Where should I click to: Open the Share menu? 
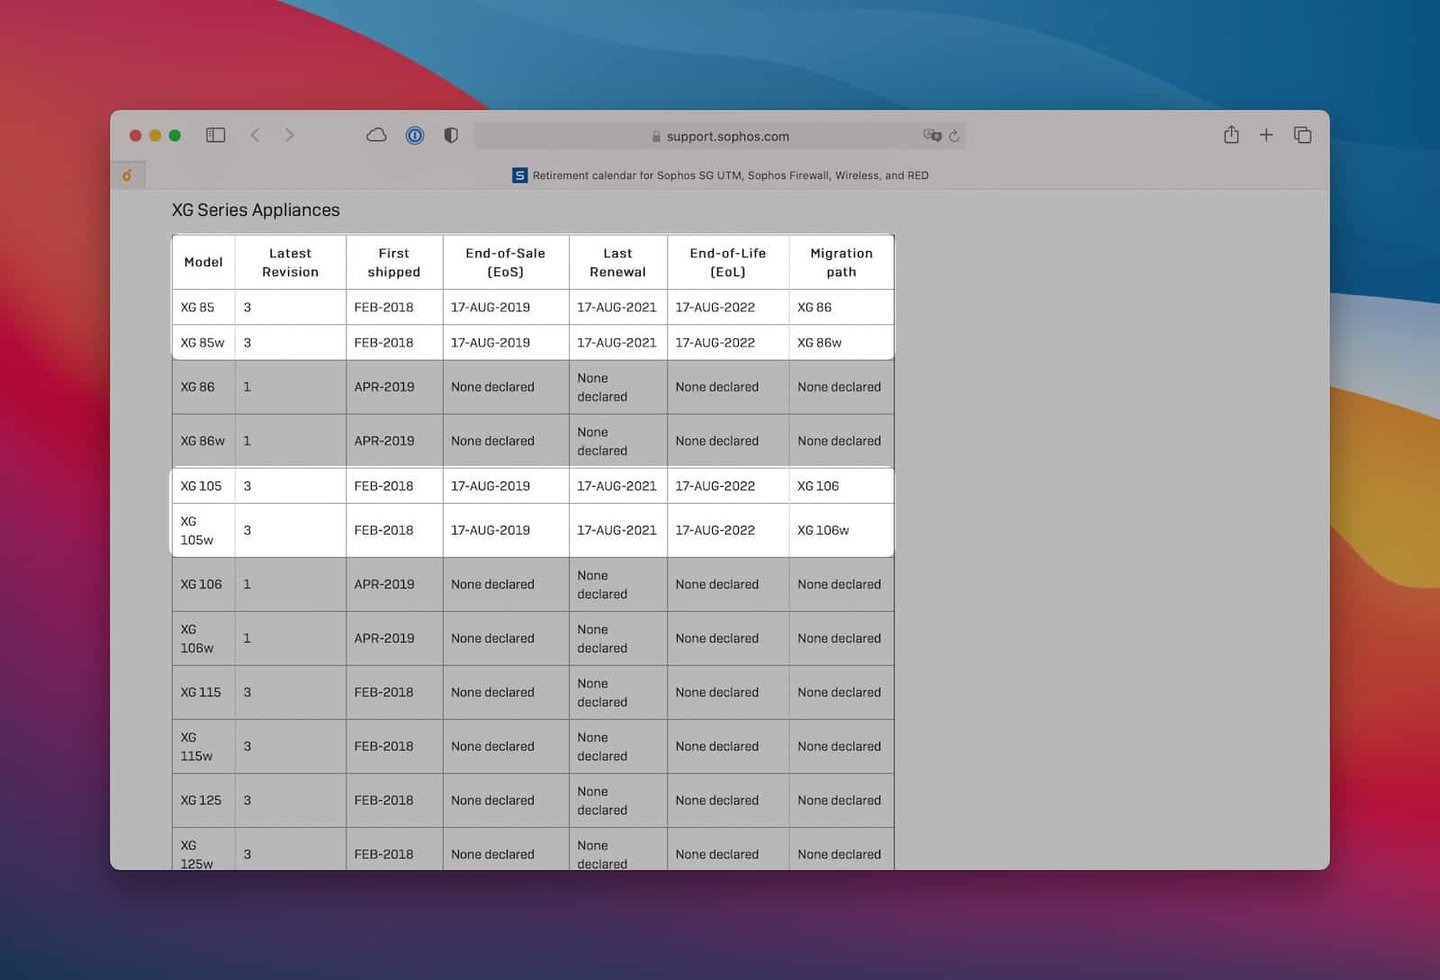pyautogui.click(x=1231, y=134)
